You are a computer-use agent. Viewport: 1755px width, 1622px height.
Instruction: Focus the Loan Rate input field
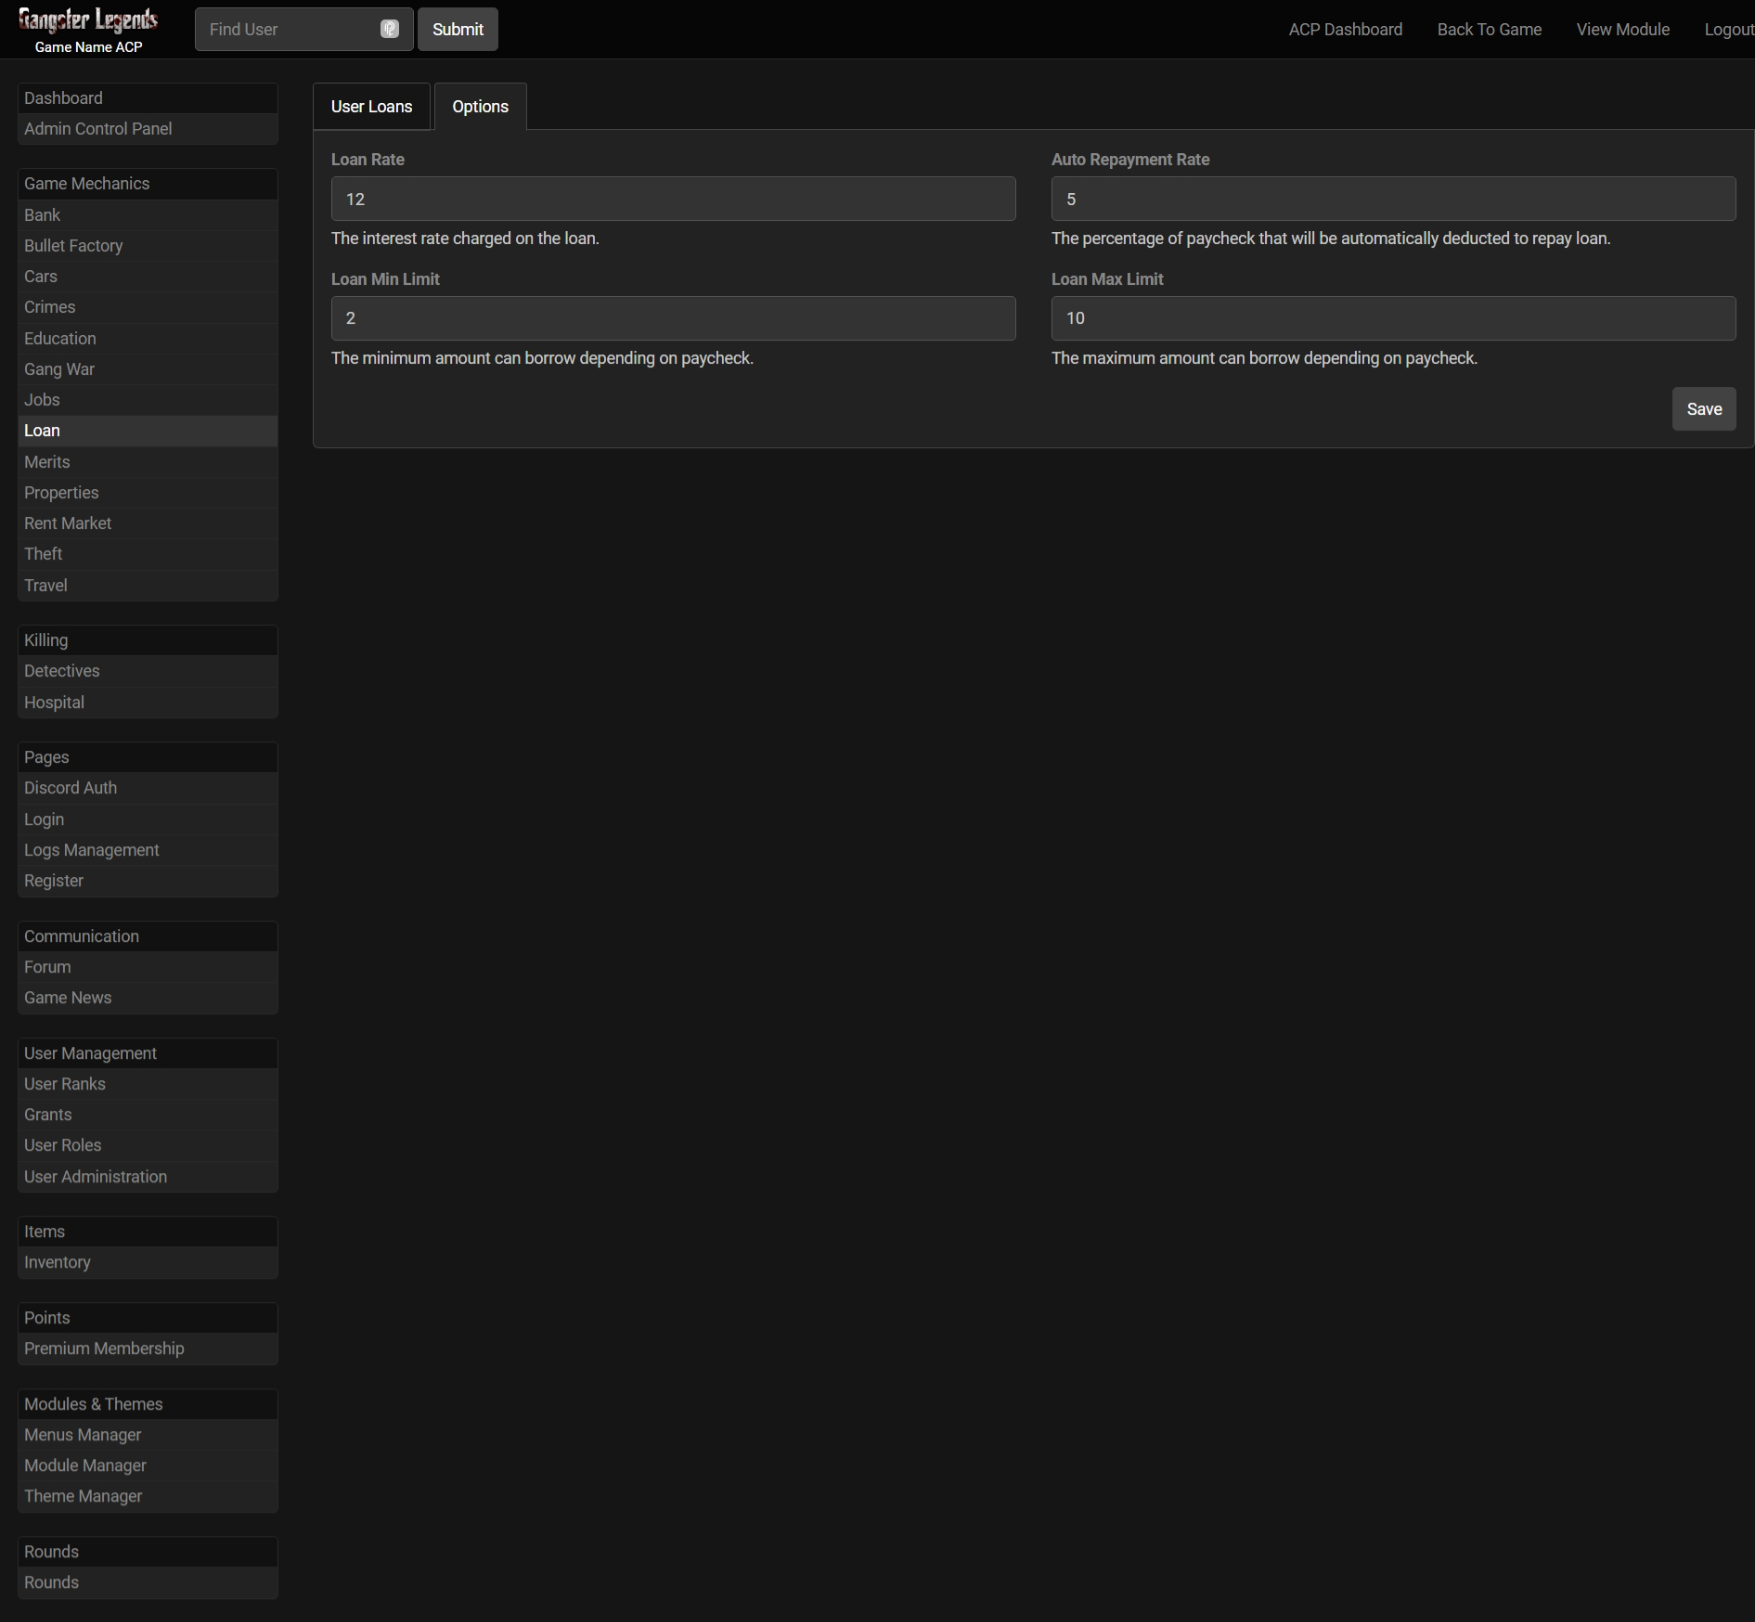[672, 199]
